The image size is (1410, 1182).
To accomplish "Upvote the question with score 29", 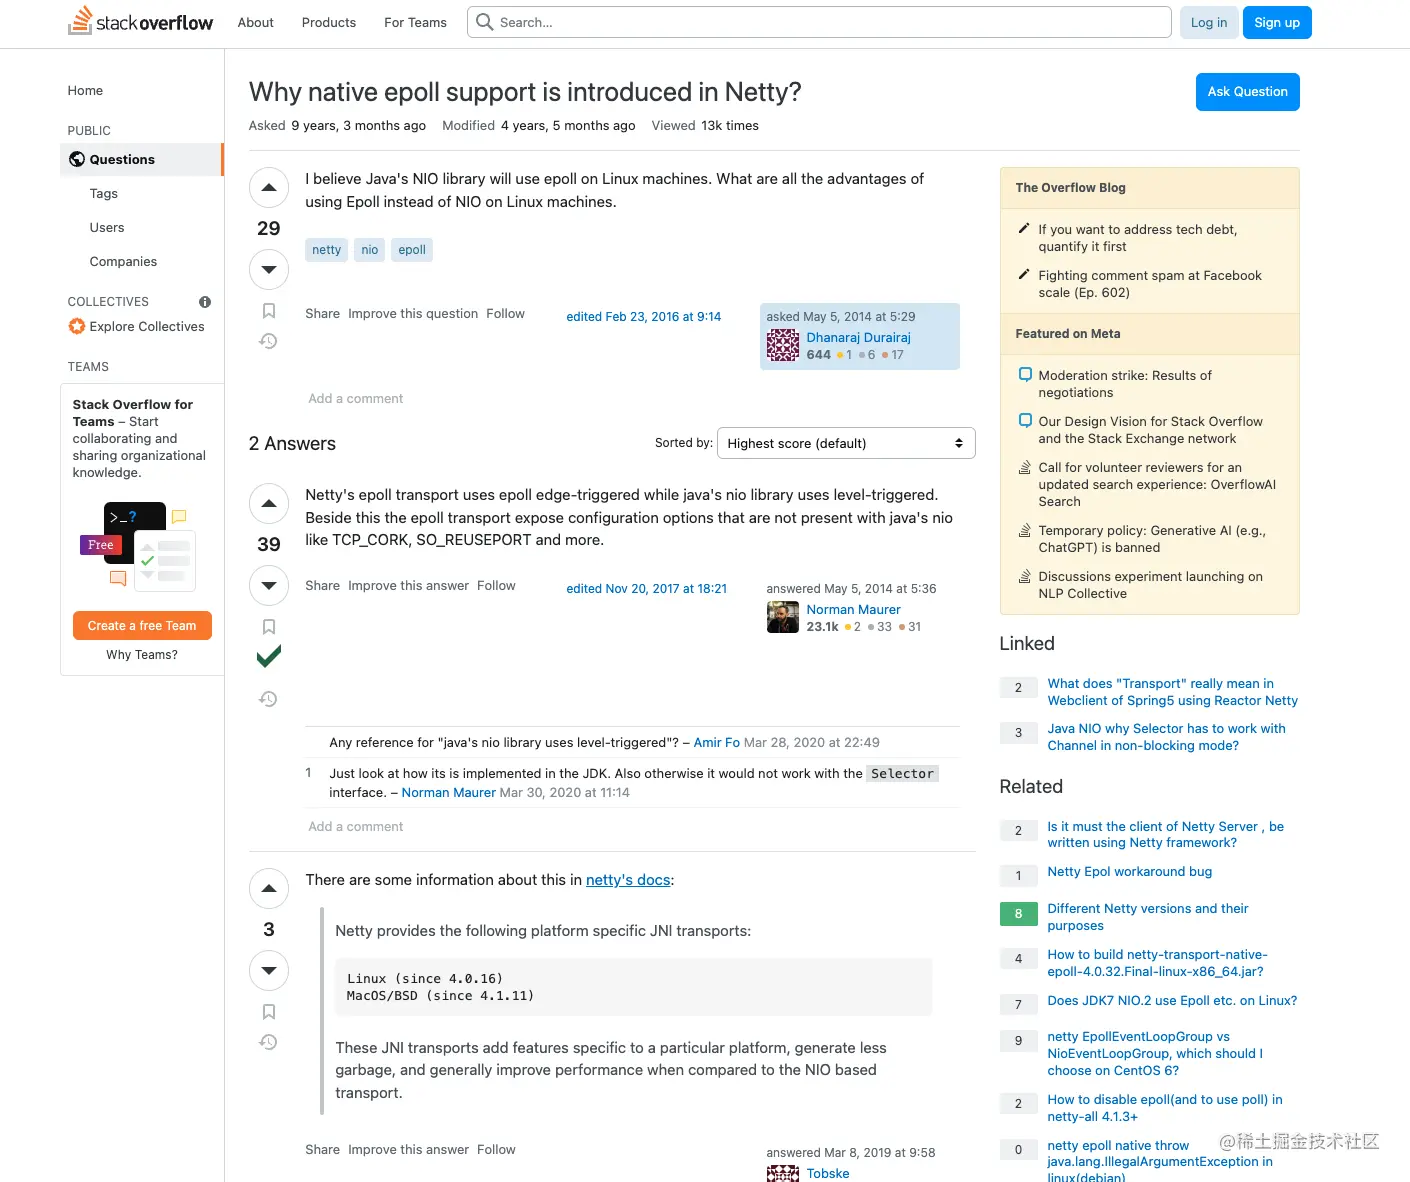I will (269, 187).
